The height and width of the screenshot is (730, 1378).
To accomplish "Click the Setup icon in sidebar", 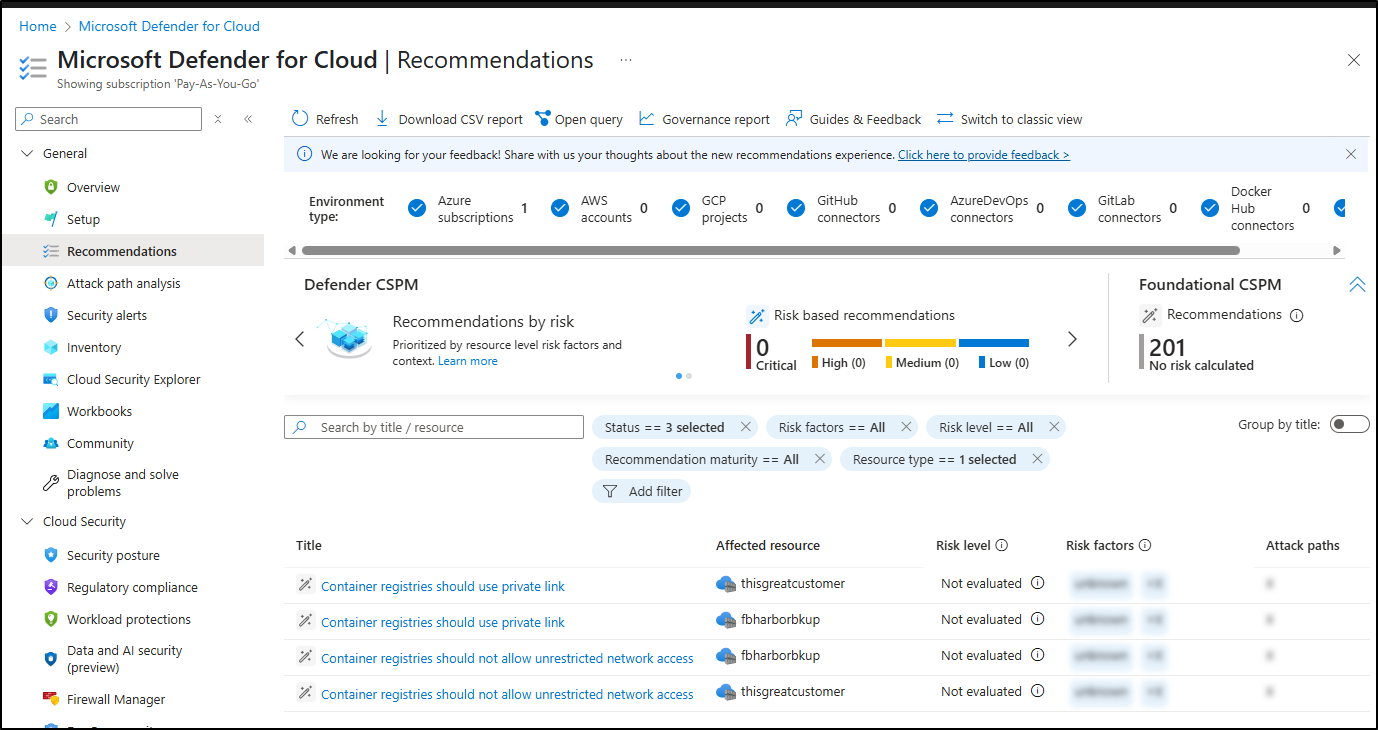I will coord(51,219).
